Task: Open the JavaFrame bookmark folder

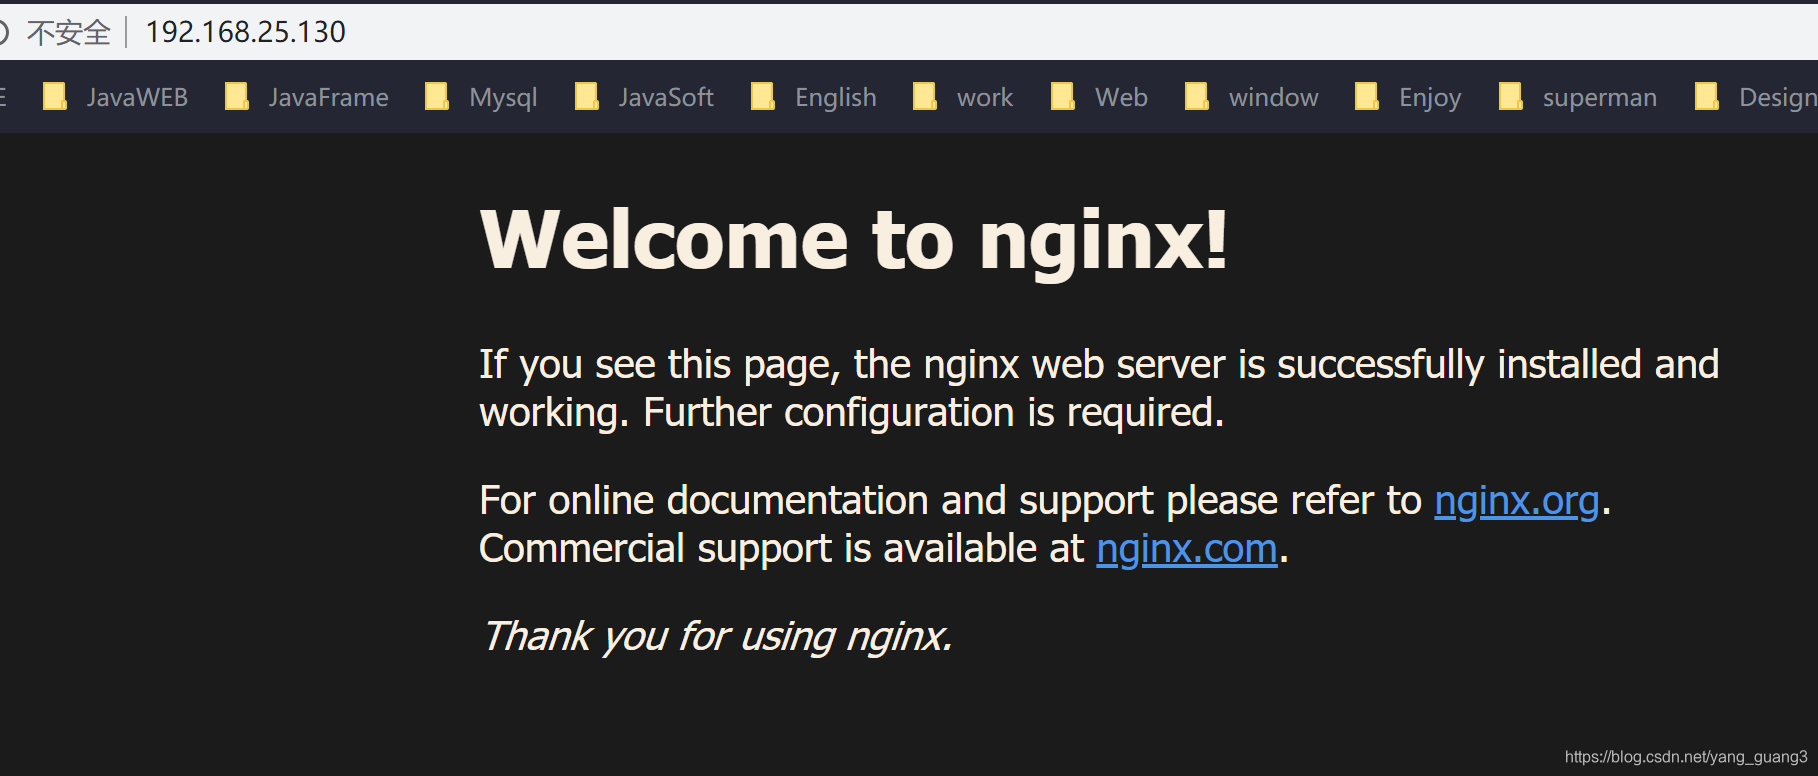Action: click(307, 97)
